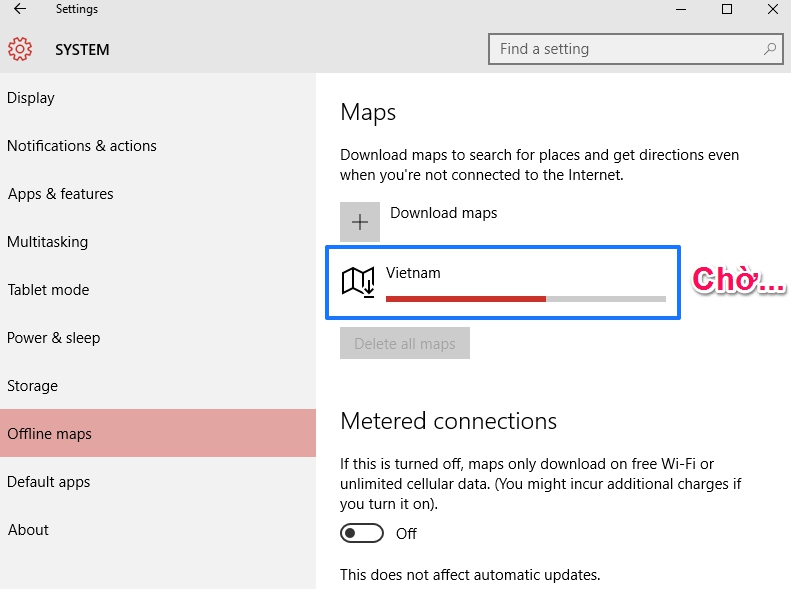Open Multitasking settings
Screen dimensions: 791x589
pyautogui.click(x=48, y=242)
